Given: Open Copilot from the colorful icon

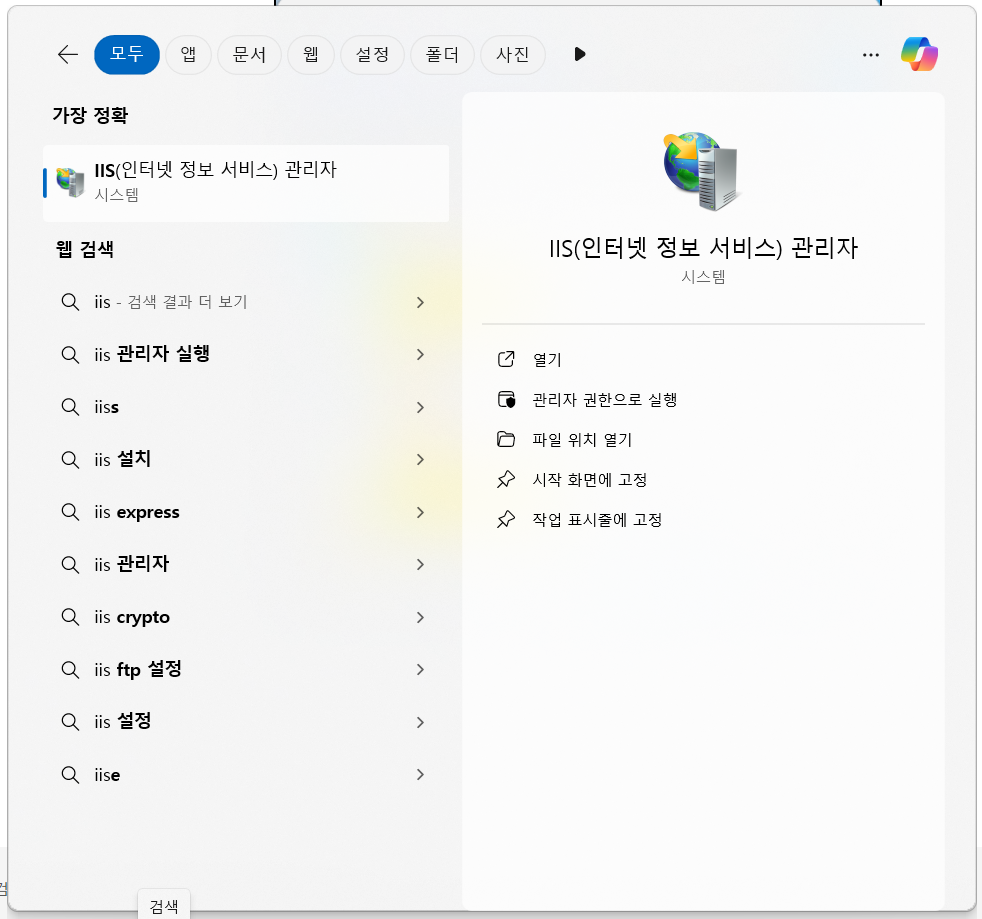Looking at the screenshot, I should pos(919,54).
